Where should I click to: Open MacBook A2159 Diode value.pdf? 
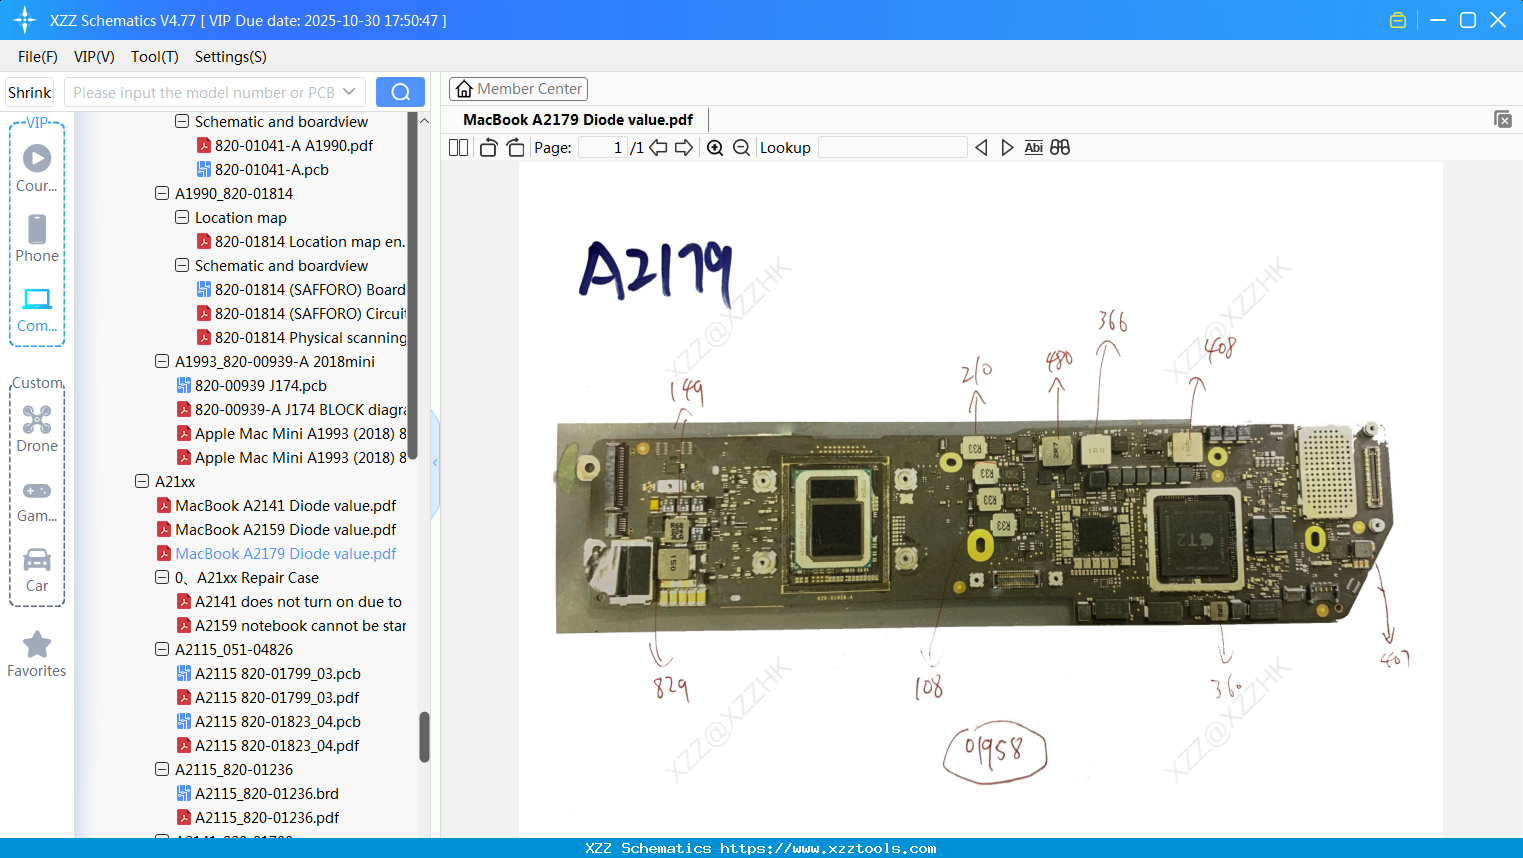tap(286, 529)
